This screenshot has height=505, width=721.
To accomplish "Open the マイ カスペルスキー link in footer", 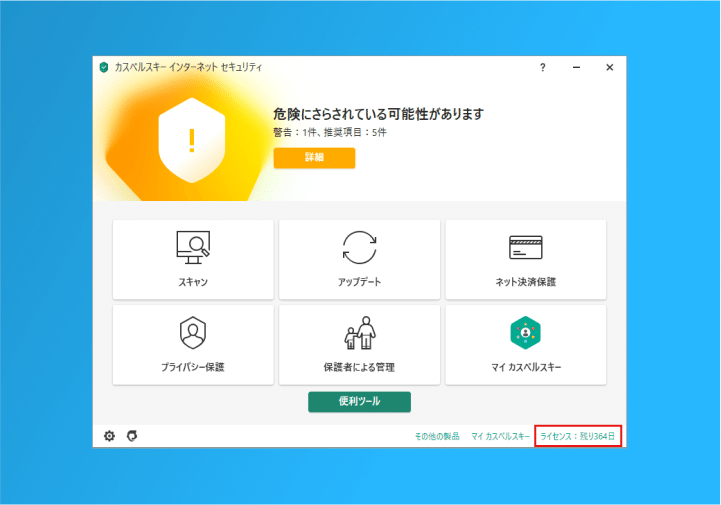I will point(500,437).
